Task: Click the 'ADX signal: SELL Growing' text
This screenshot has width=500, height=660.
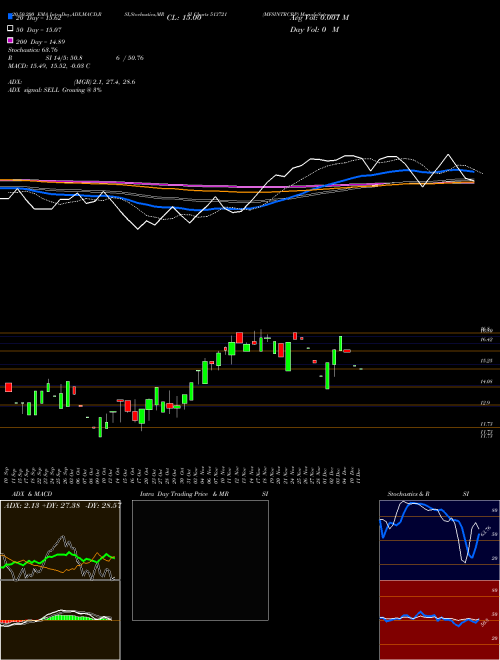Action: click(47, 90)
